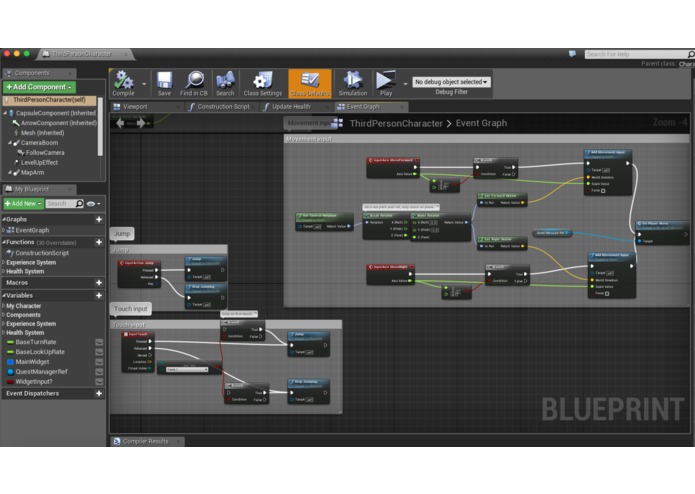Open EventGraph in the Graphs list
The width and height of the screenshot is (695, 494).
[x=32, y=230]
